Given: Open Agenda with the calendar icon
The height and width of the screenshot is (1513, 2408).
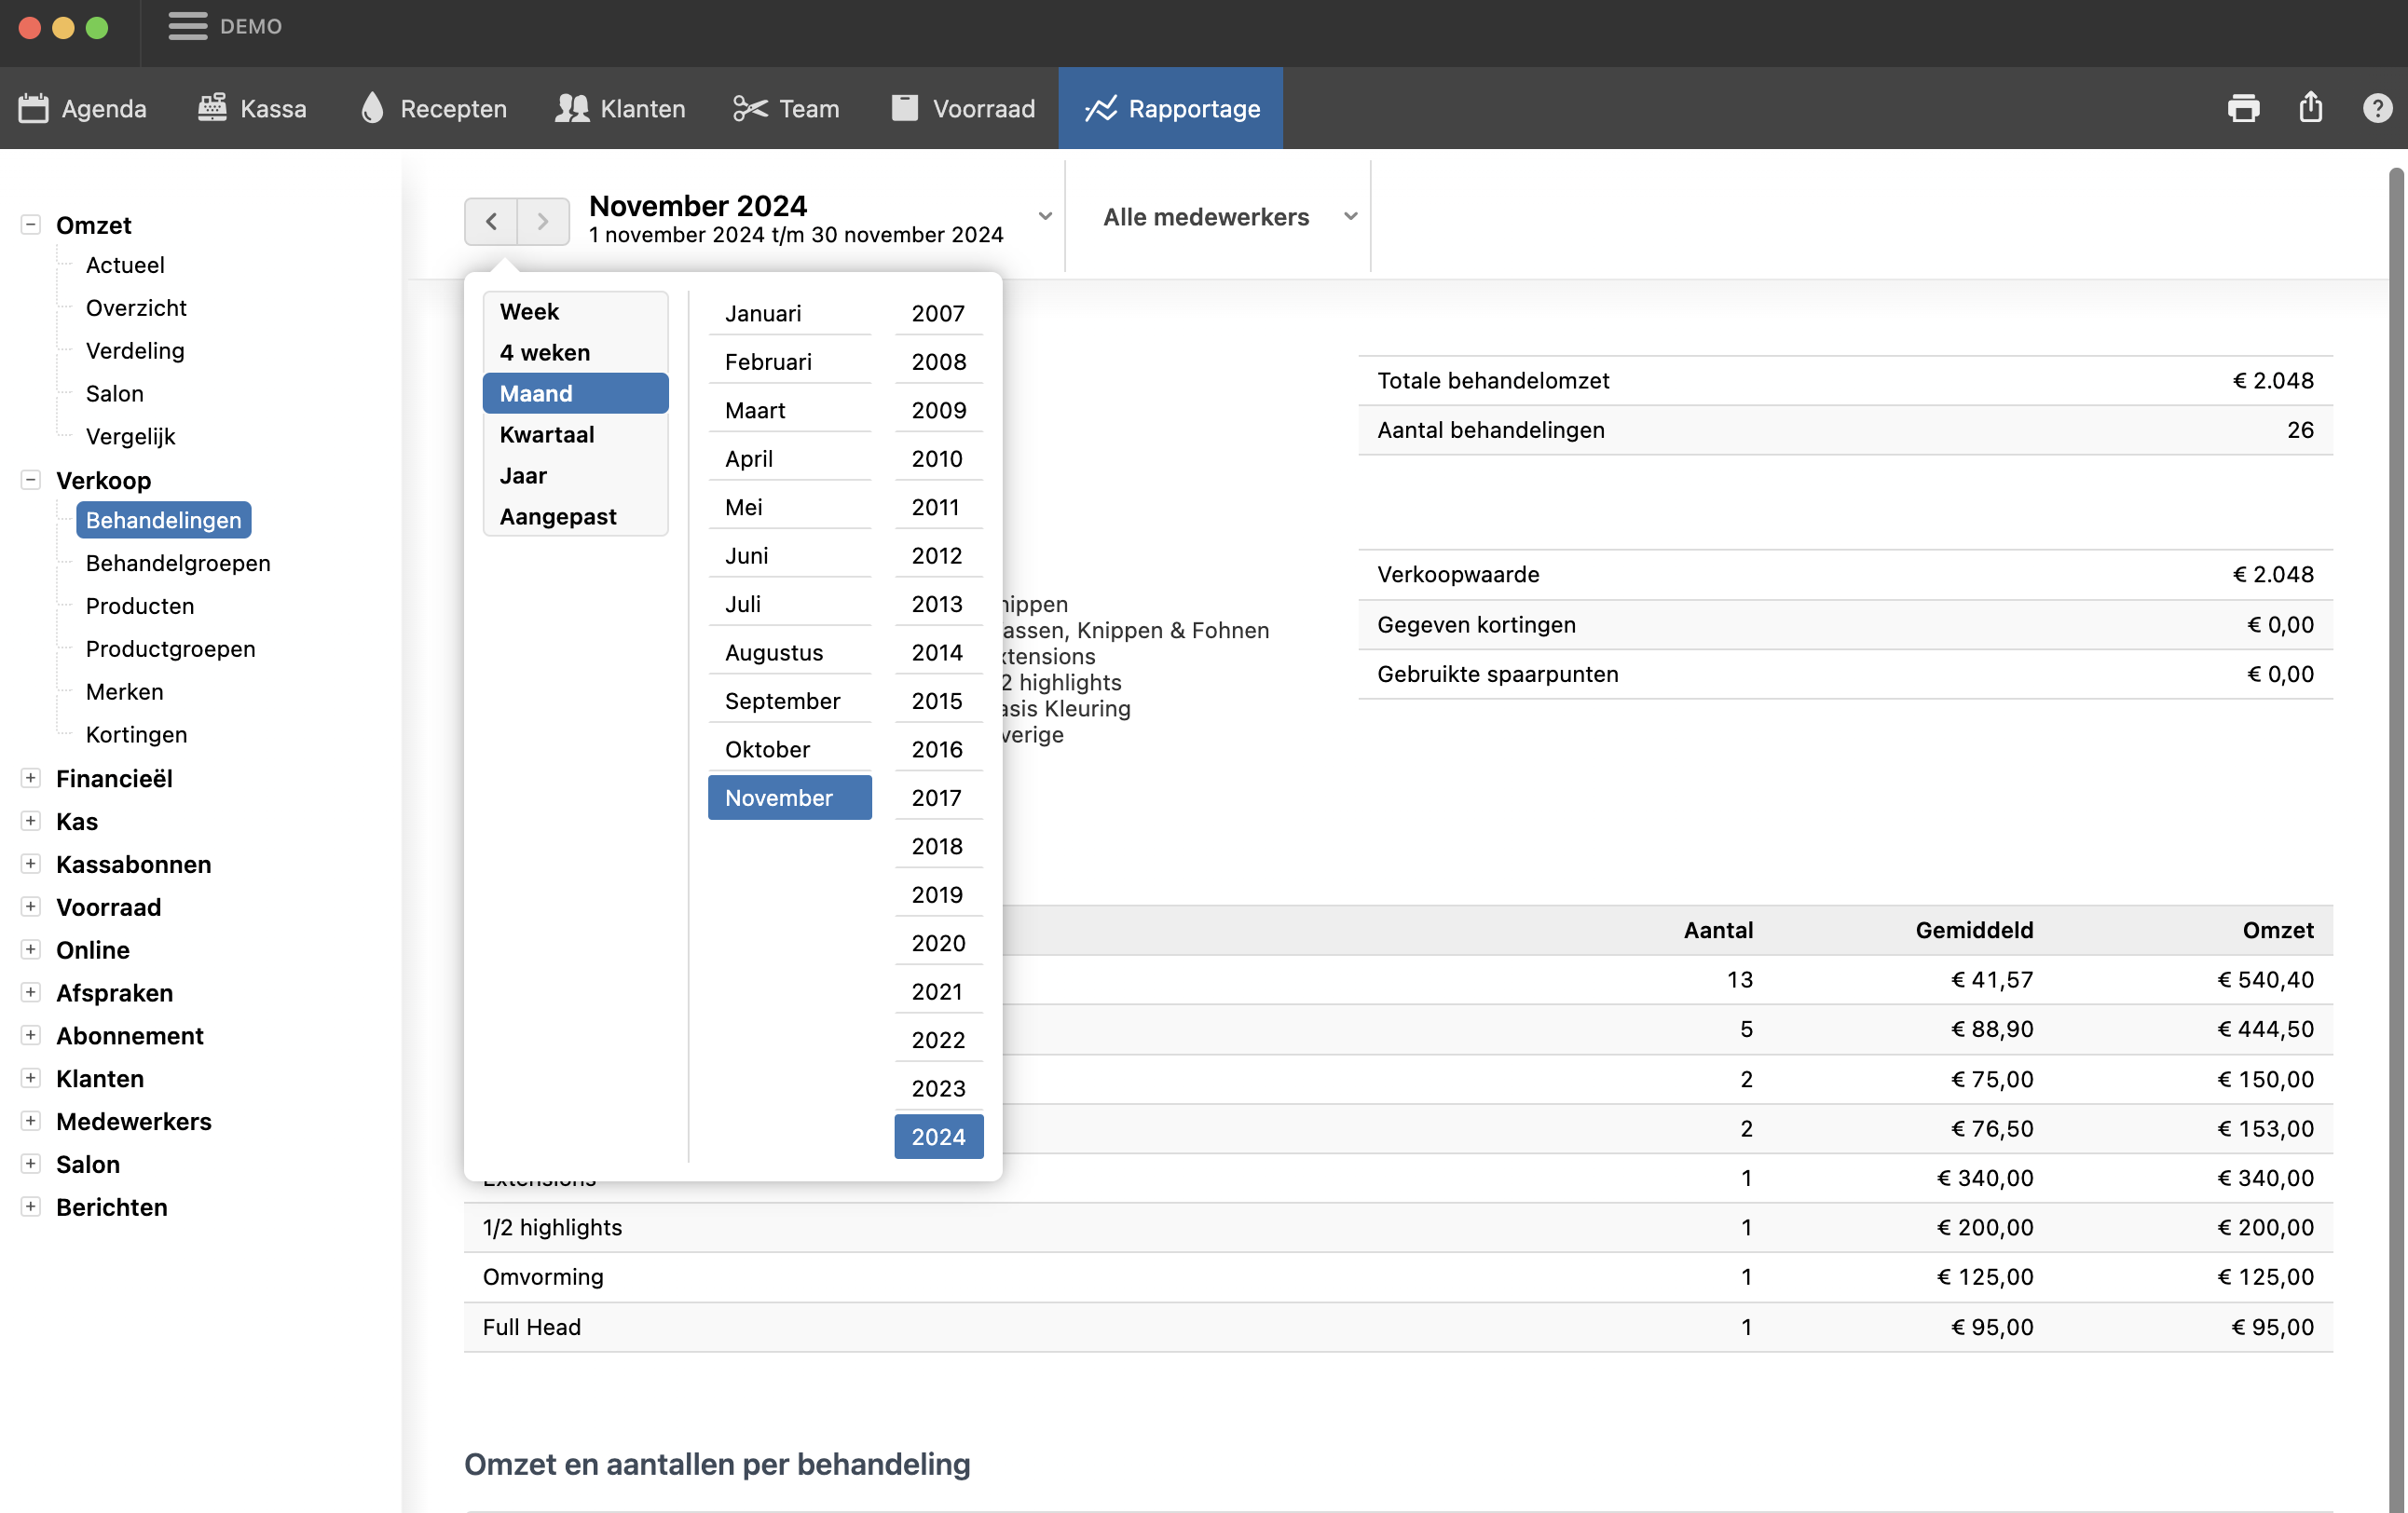Looking at the screenshot, I should pyautogui.click(x=33, y=108).
